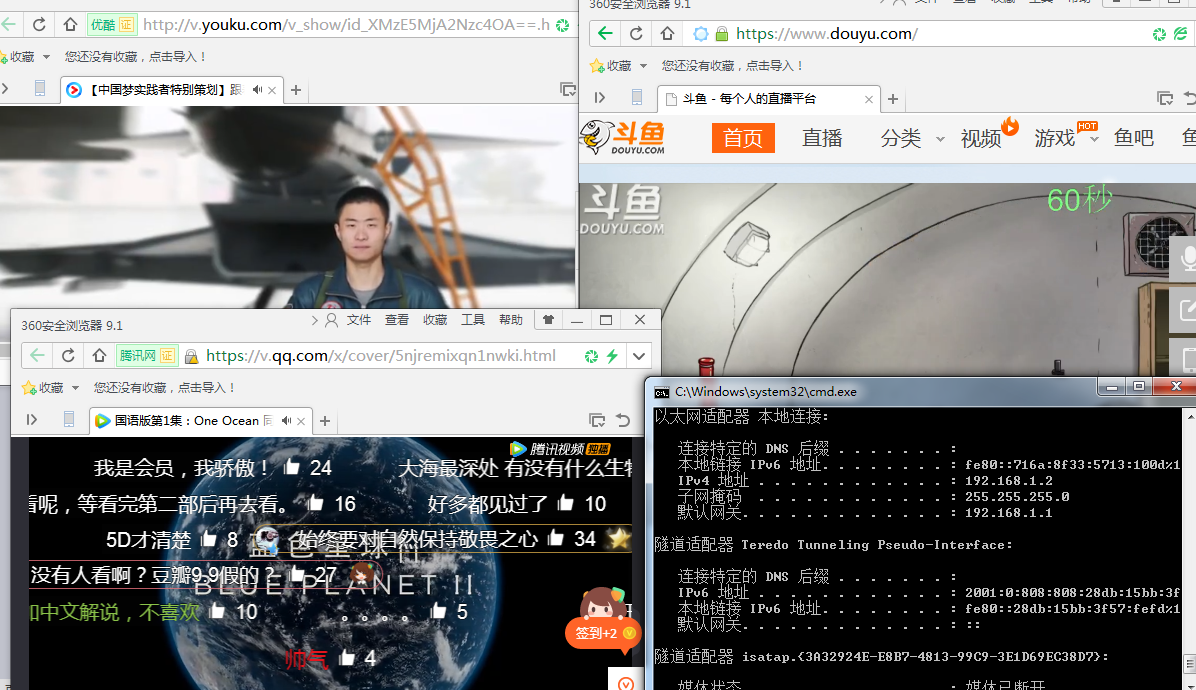Screen dimensions: 1196x690
Task: Click the cmd.exe window title icon
Action: pos(662,392)
